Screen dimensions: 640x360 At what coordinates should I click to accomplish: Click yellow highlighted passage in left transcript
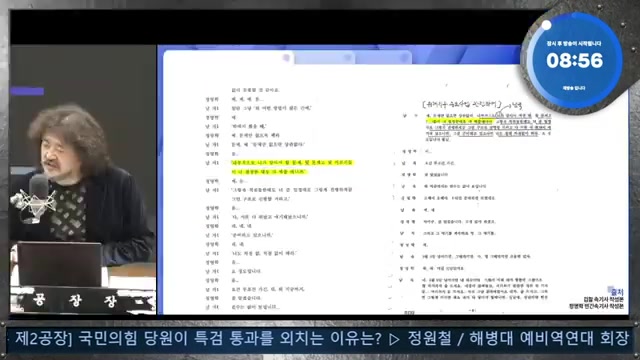point(292,167)
